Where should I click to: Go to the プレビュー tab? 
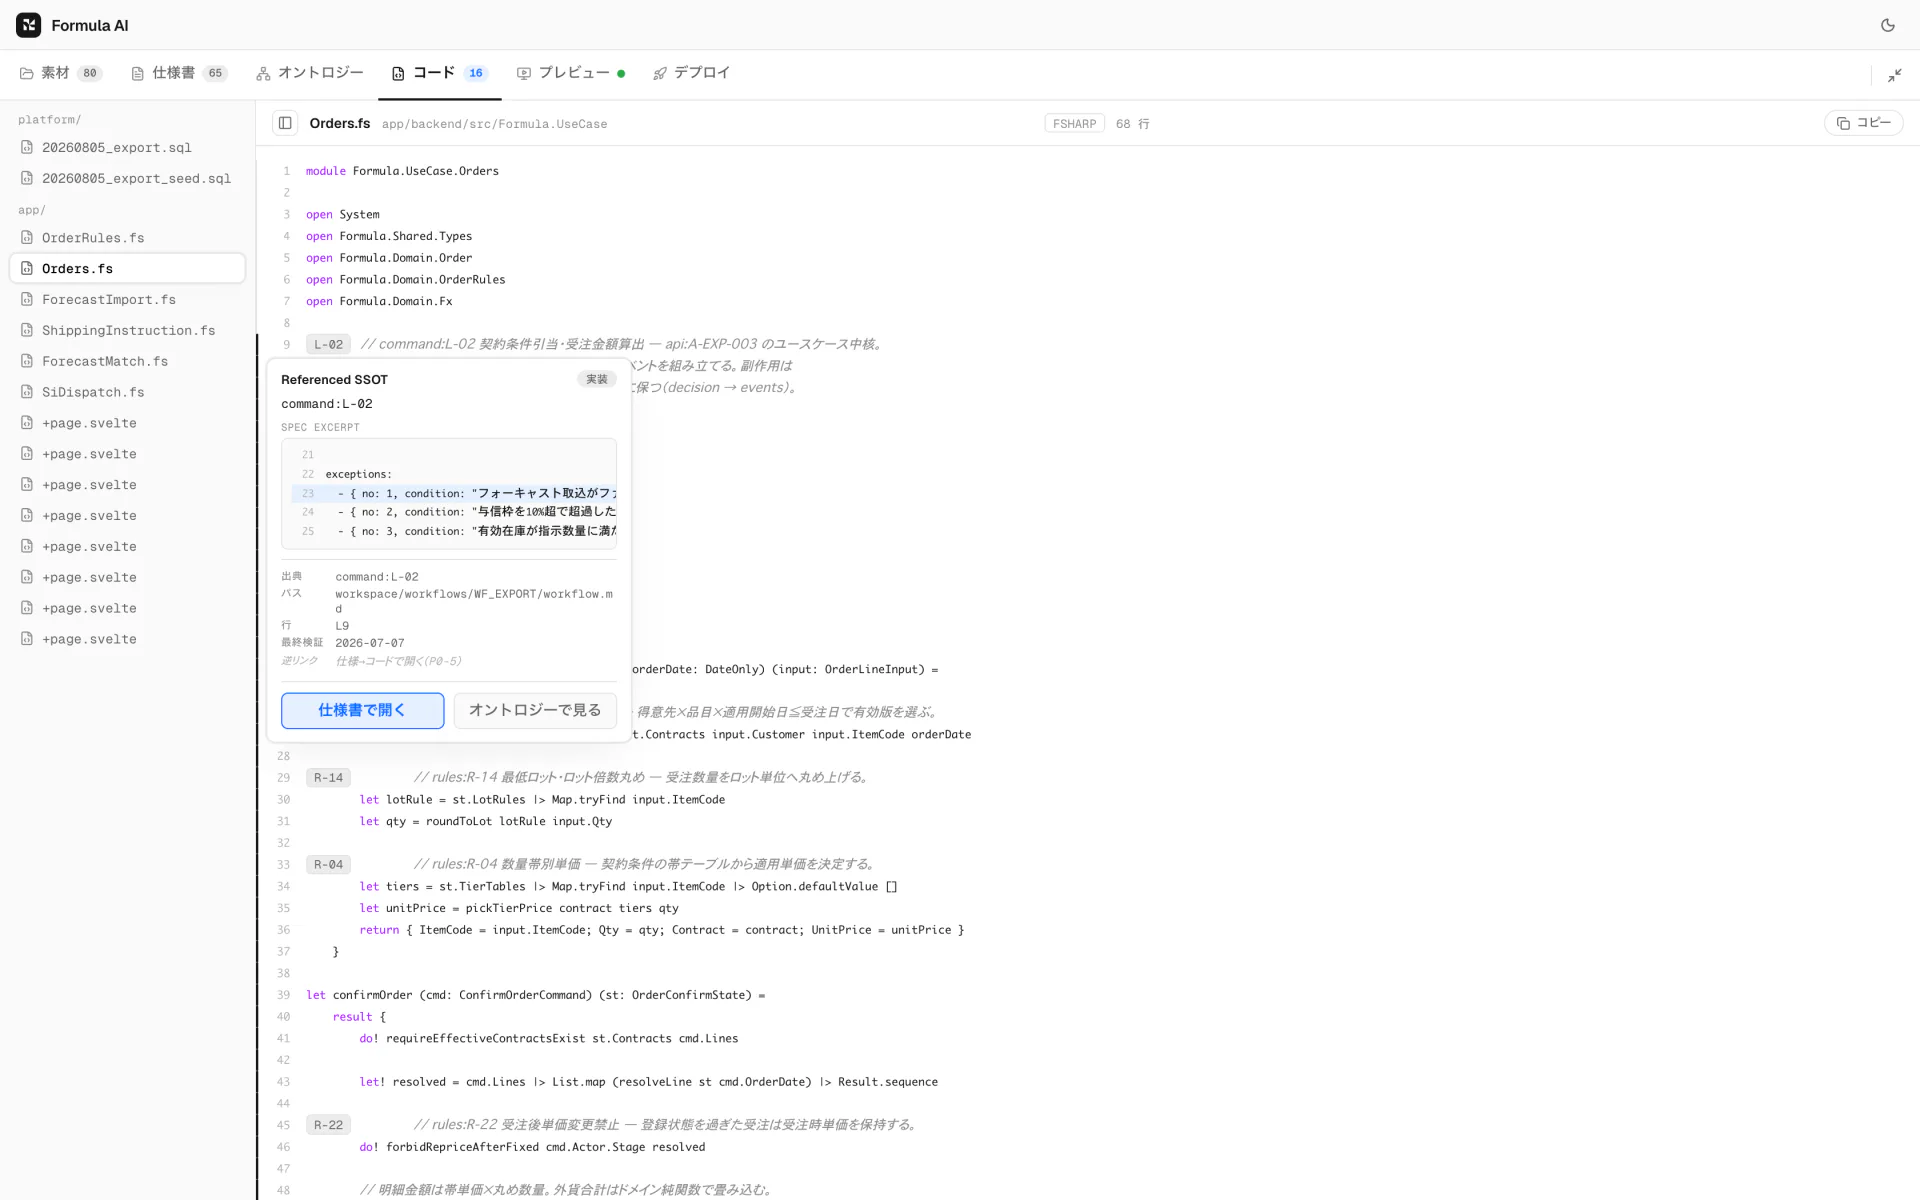[571, 73]
